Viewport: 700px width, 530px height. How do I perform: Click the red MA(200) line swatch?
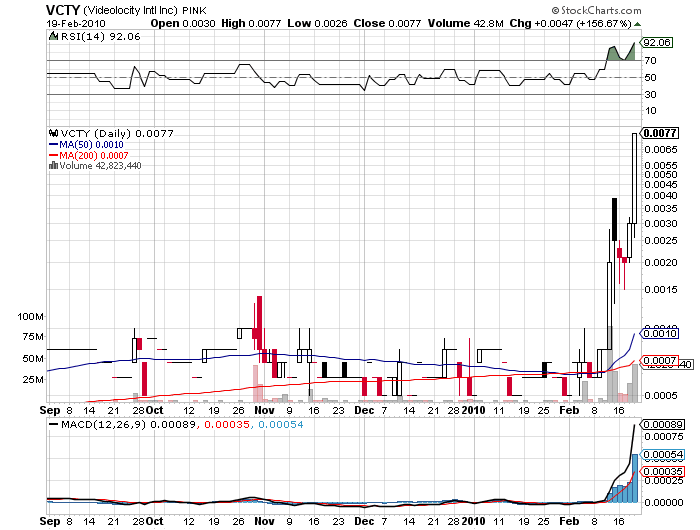[x=54, y=155]
